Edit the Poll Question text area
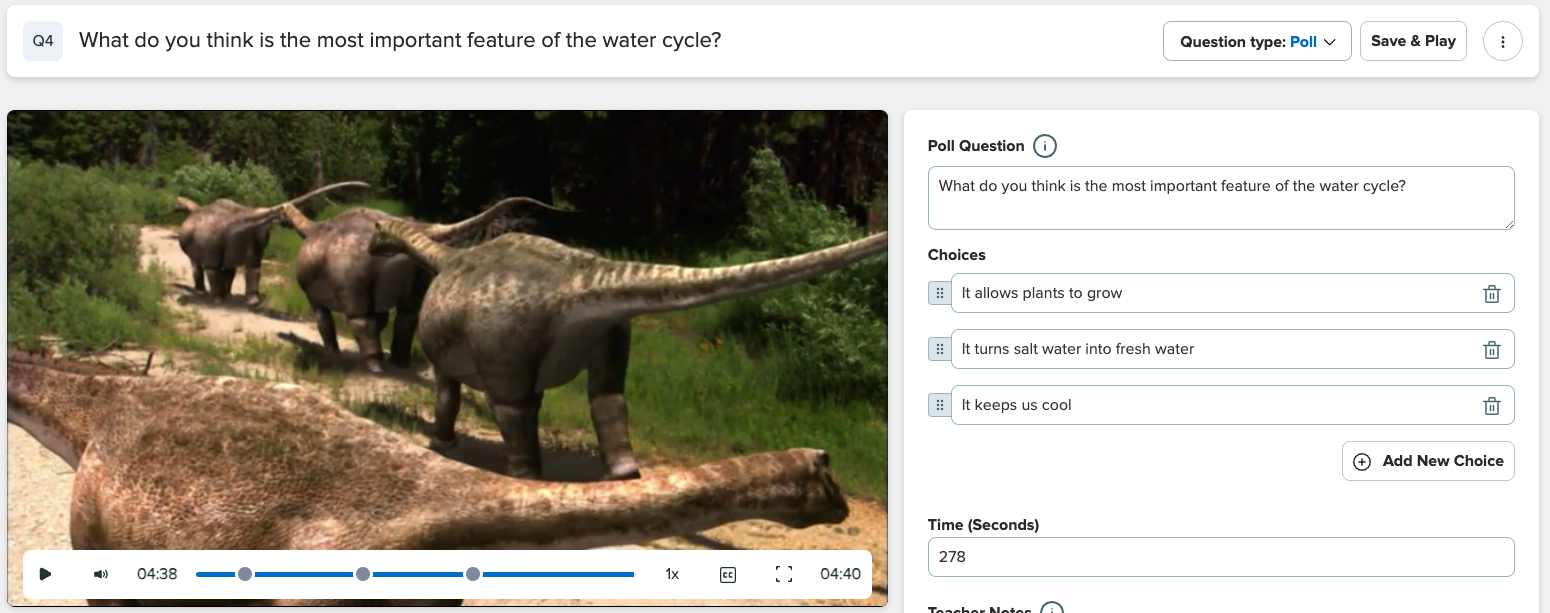This screenshot has height=613, width=1550. tap(1221, 198)
